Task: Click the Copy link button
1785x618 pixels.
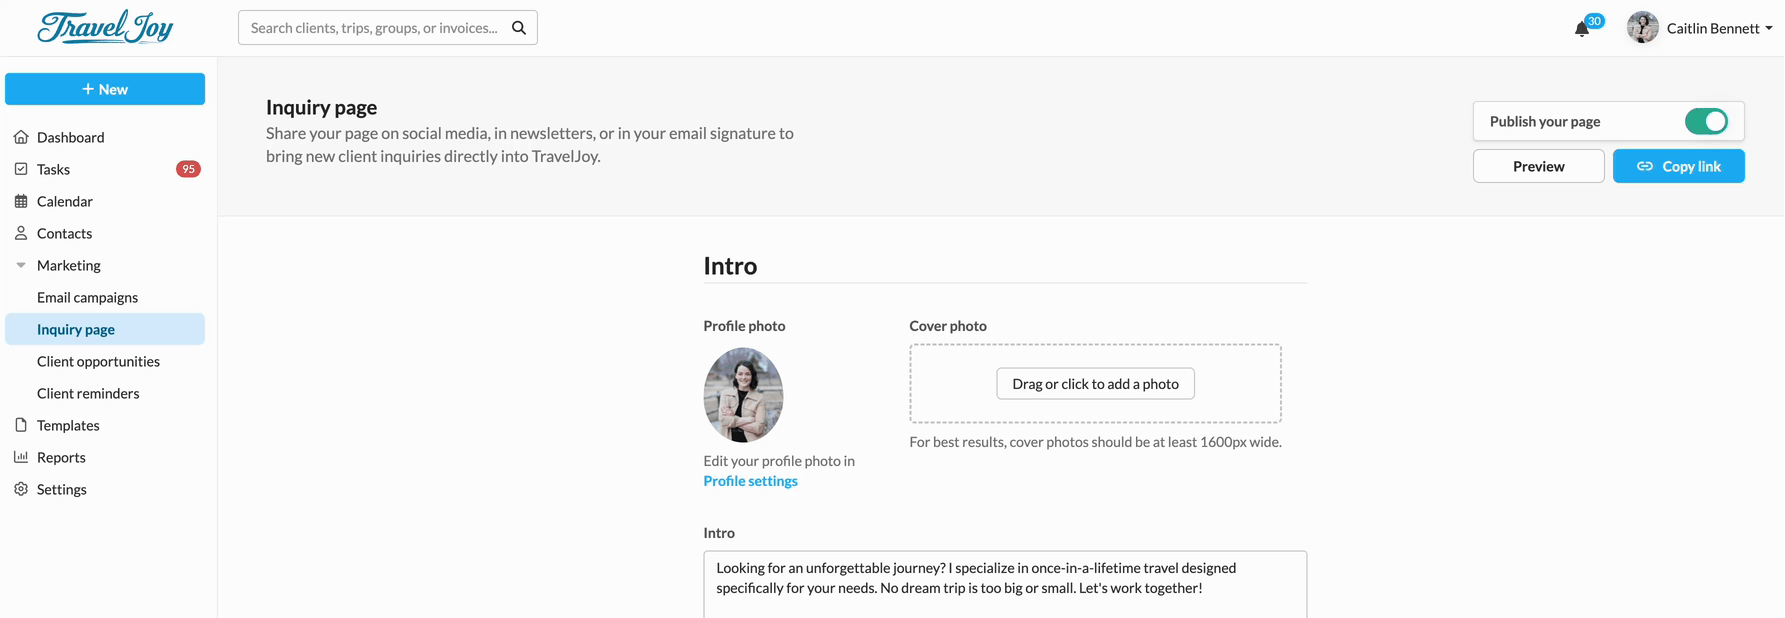Action: [x=1678, y=166]
